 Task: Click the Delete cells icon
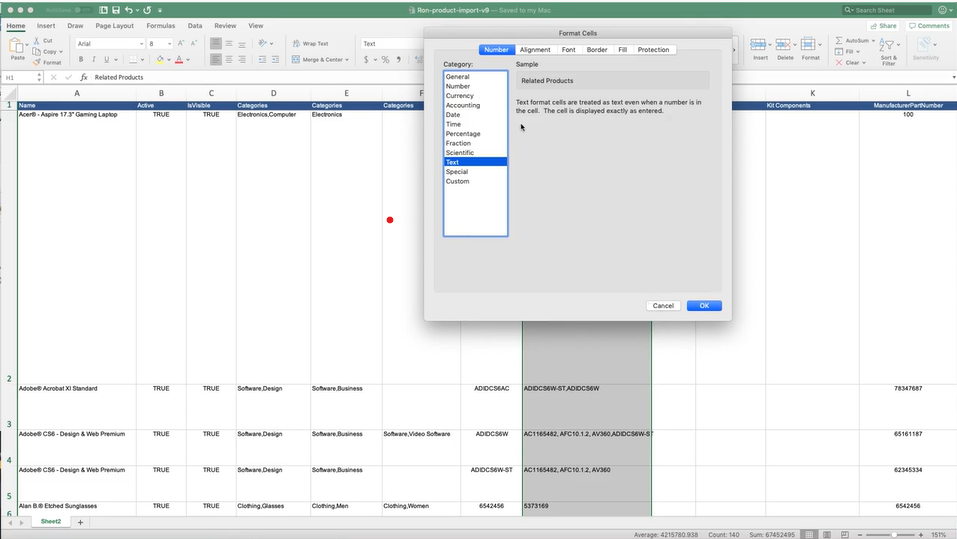coord(785,47)
